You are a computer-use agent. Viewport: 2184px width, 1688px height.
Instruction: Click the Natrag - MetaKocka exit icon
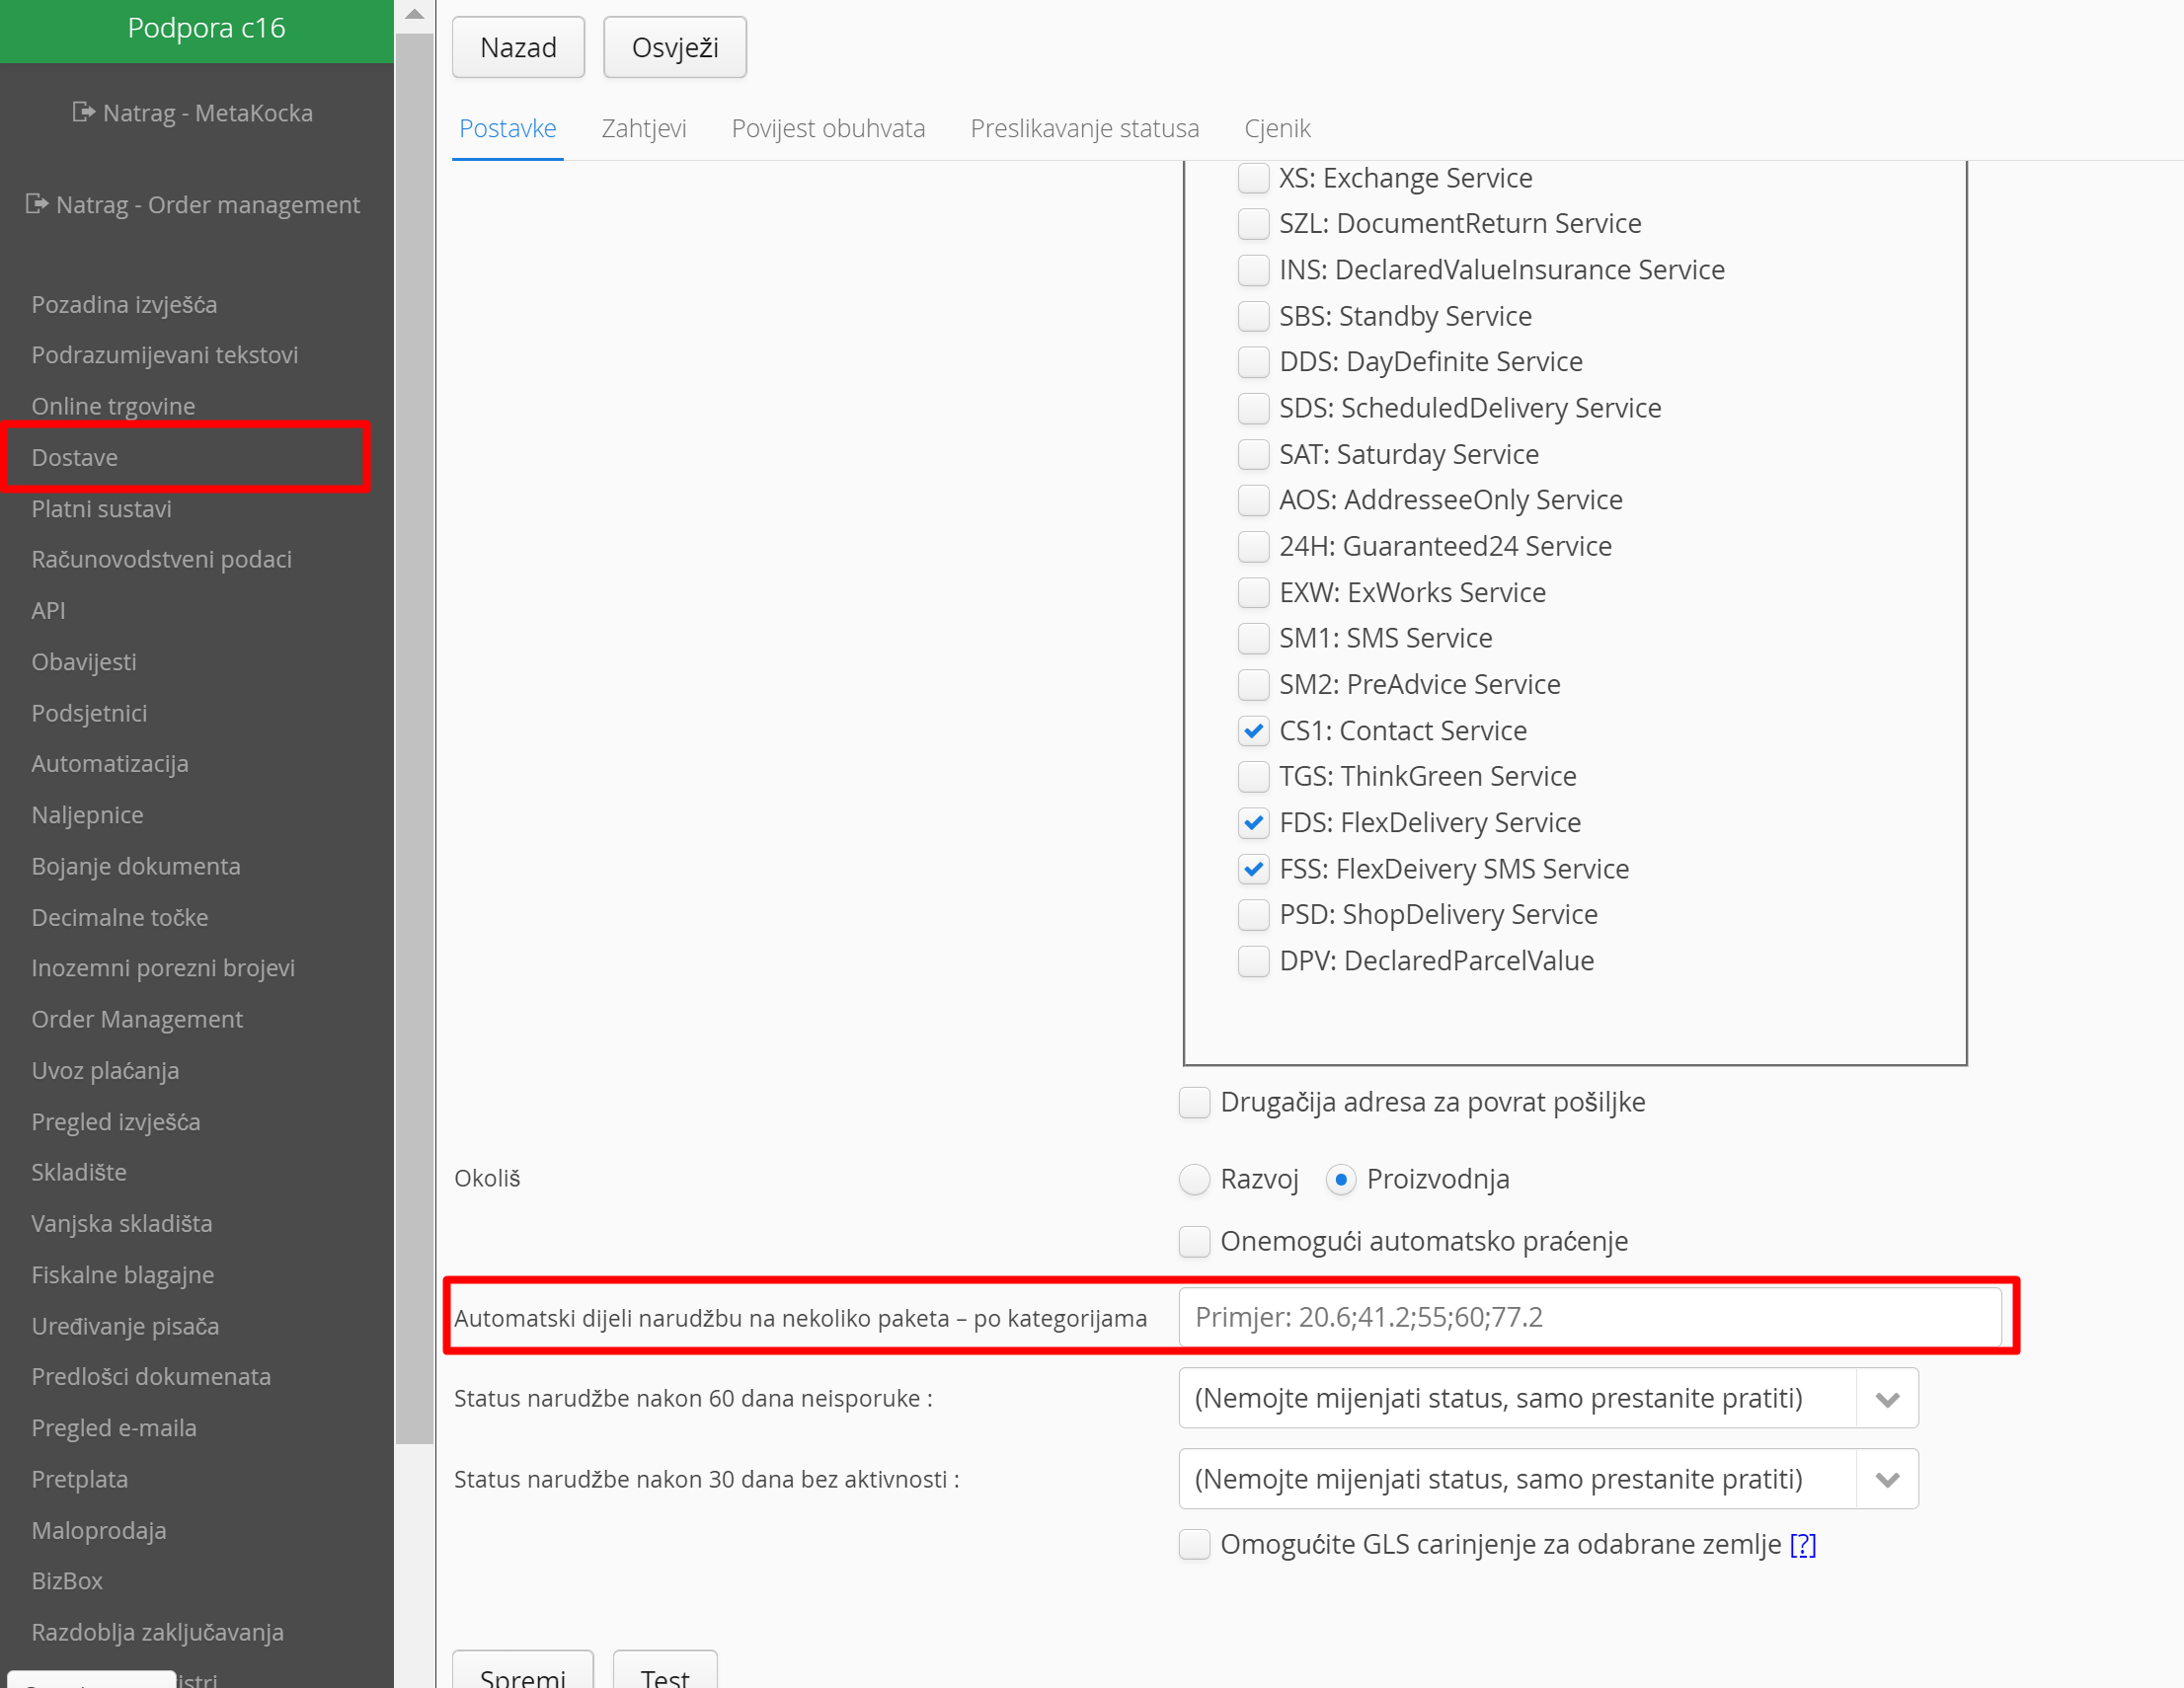tap(84, 112)
